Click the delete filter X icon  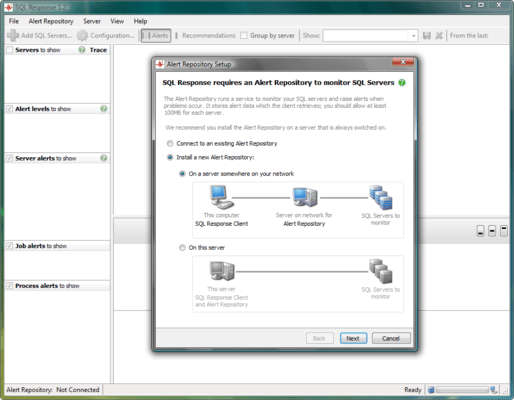[x=439, y=35]
